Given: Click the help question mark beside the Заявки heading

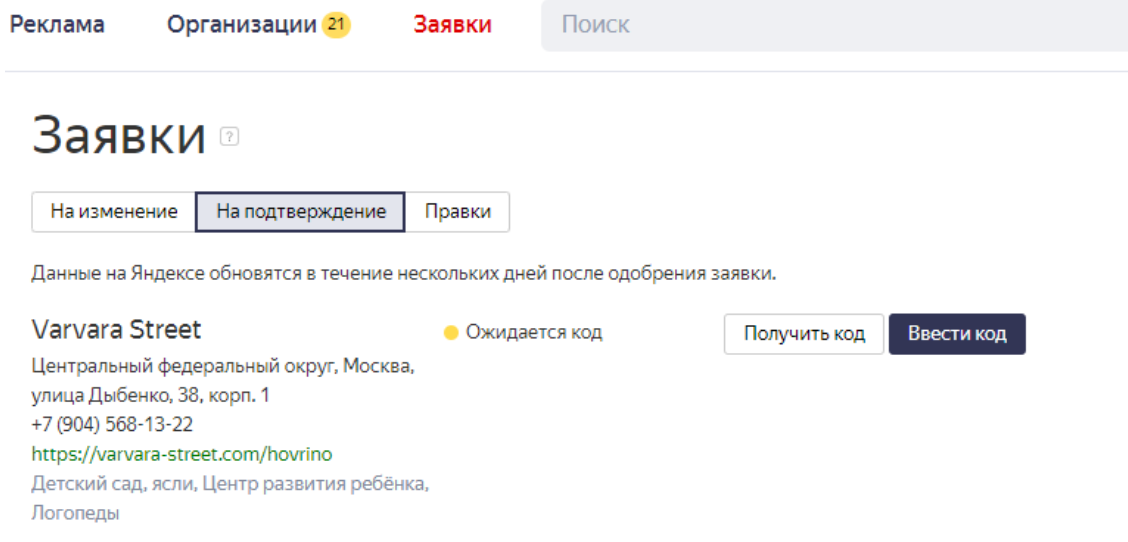Looking at the screenshot, I should click(x=229, y=136).
